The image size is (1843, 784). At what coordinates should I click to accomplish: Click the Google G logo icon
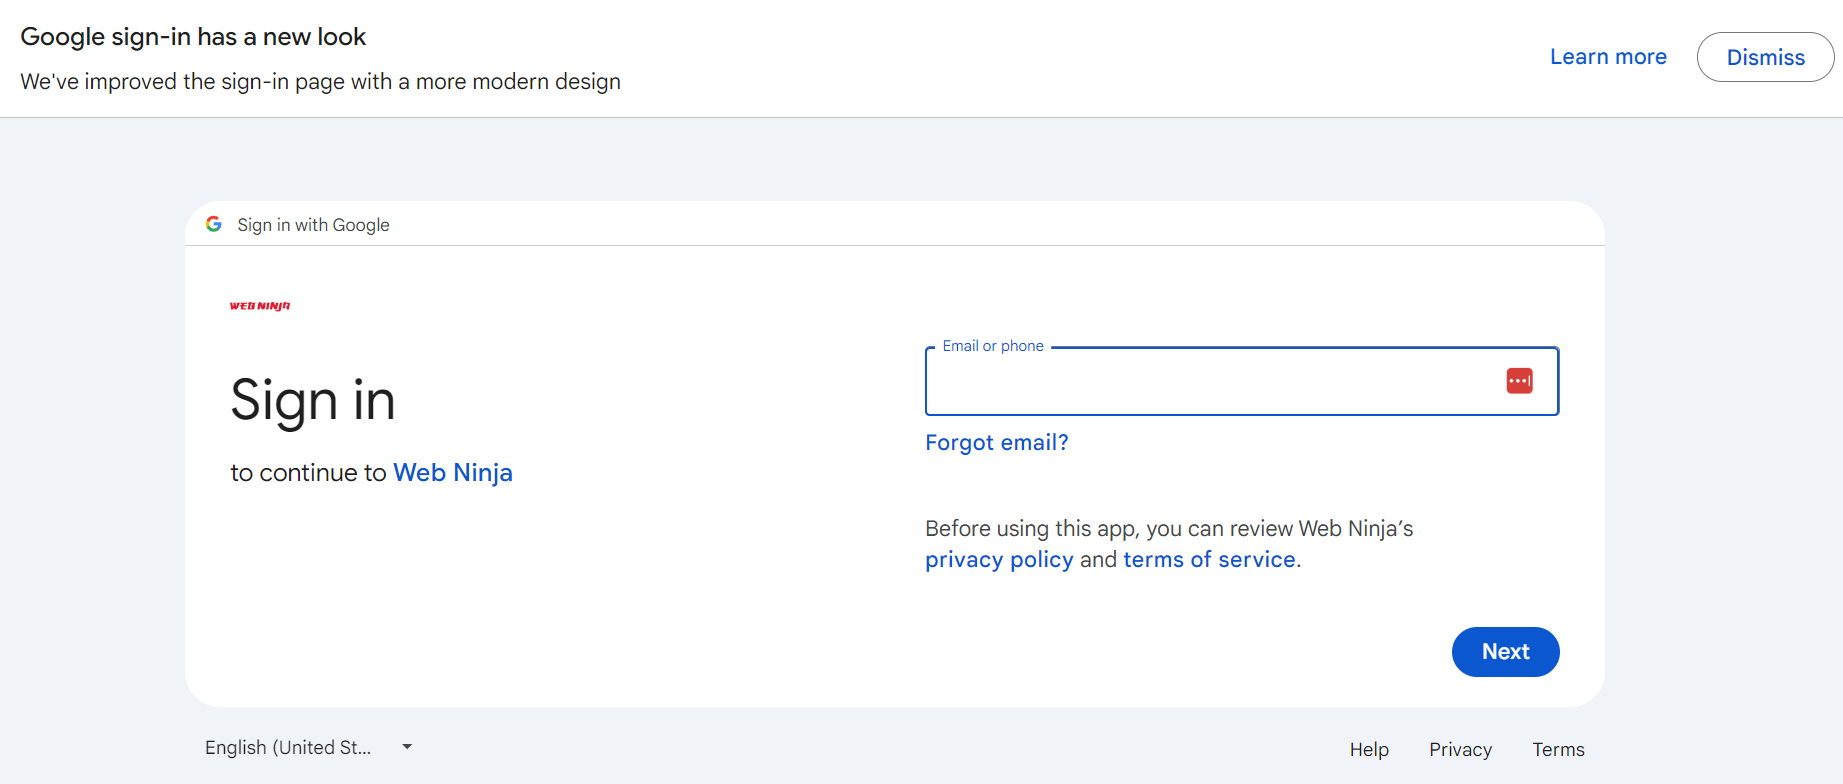(x=213, y=224)
